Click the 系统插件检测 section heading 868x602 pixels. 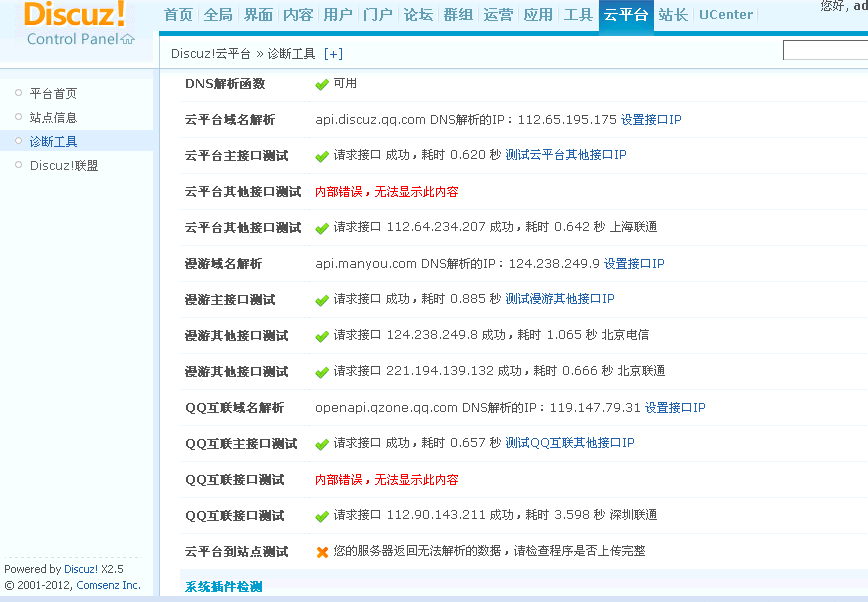click(x=224, y=586)
